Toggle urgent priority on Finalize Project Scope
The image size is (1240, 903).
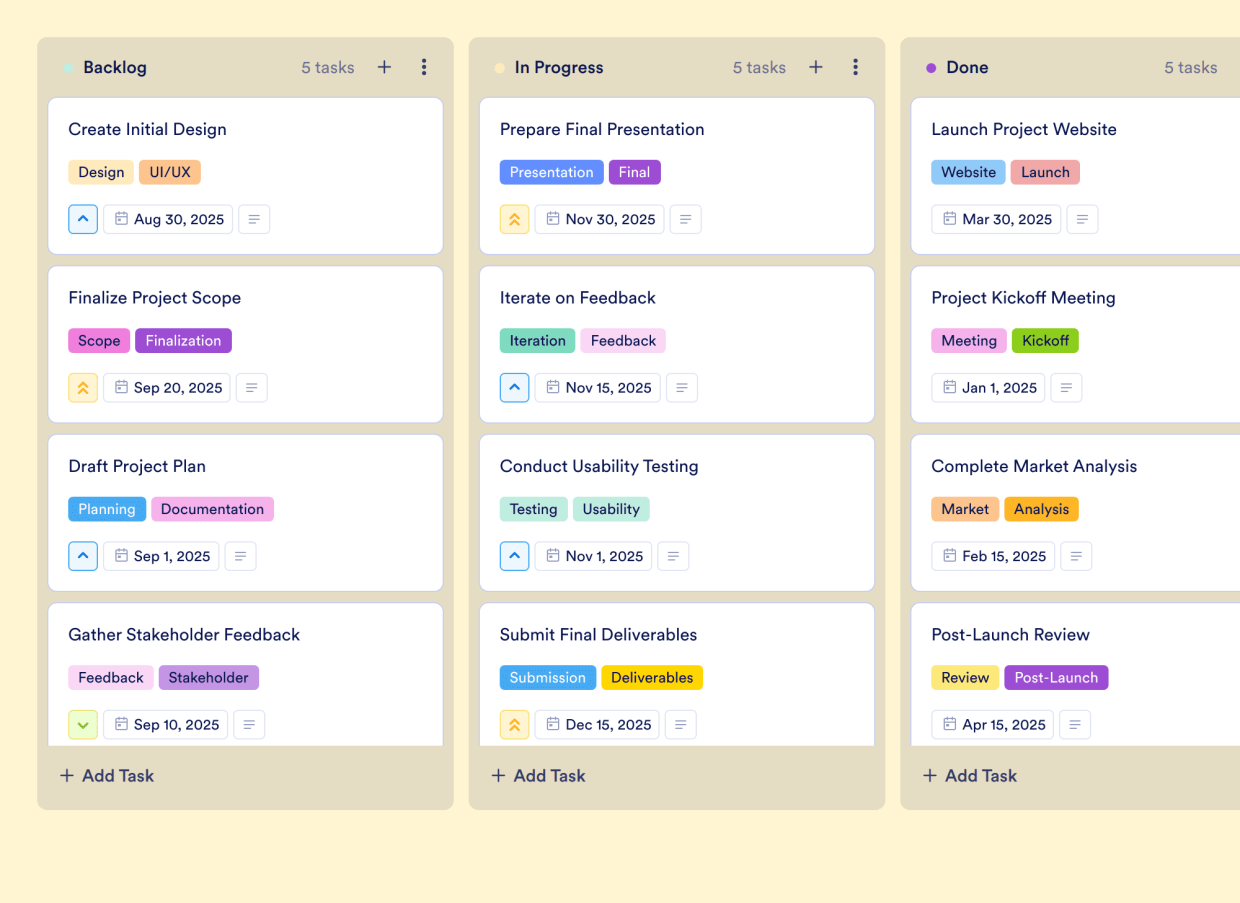(x=83, y=387)
